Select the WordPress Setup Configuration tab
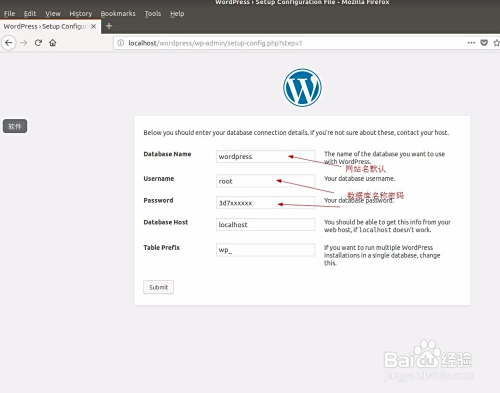 [50, 26]
